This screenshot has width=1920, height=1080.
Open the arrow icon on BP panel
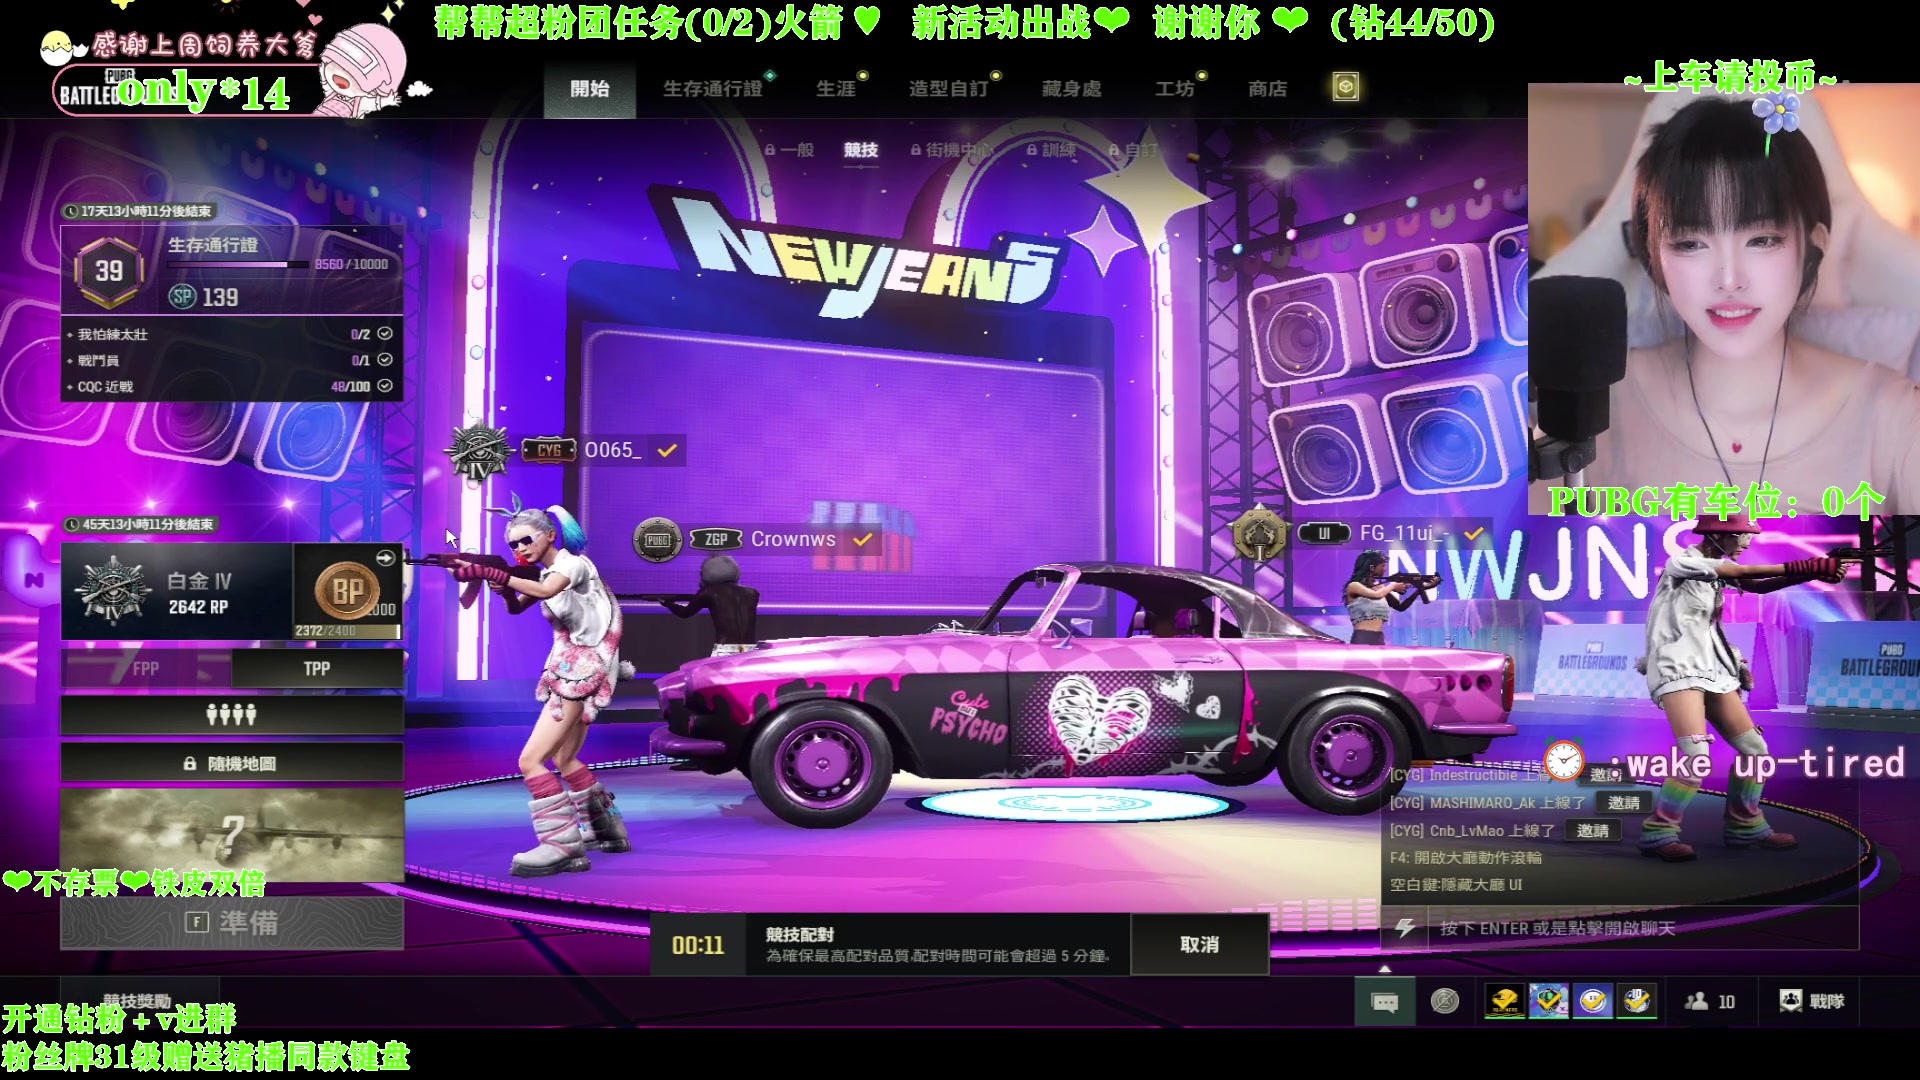tap(385, 557)
